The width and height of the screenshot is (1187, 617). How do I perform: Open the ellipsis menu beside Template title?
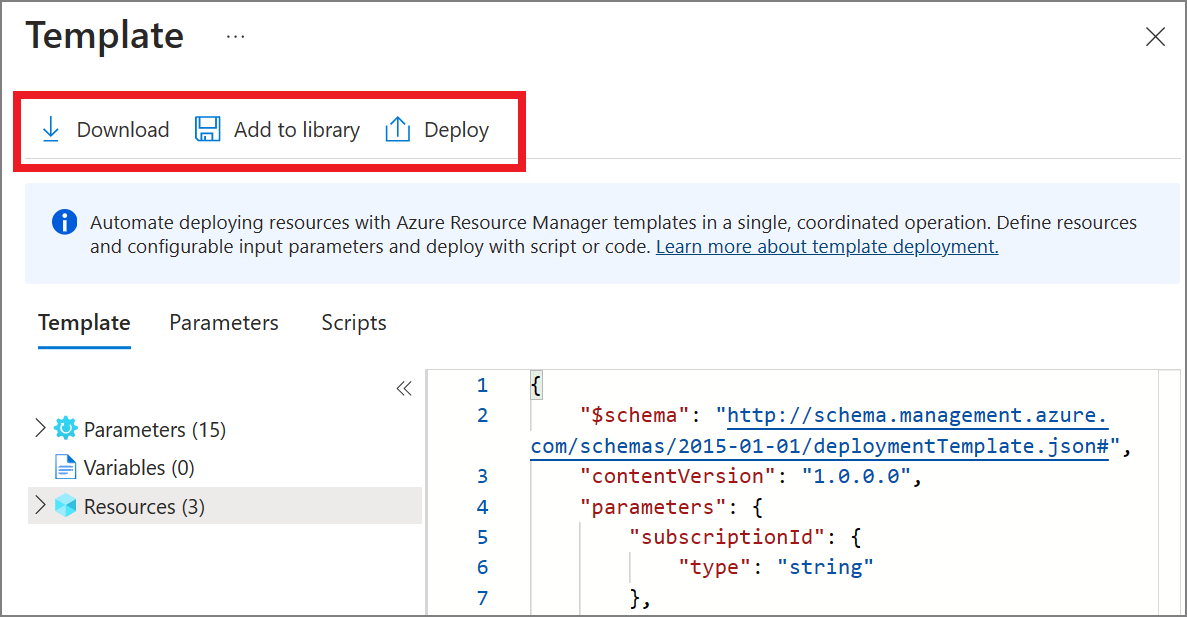coord(235,37)
